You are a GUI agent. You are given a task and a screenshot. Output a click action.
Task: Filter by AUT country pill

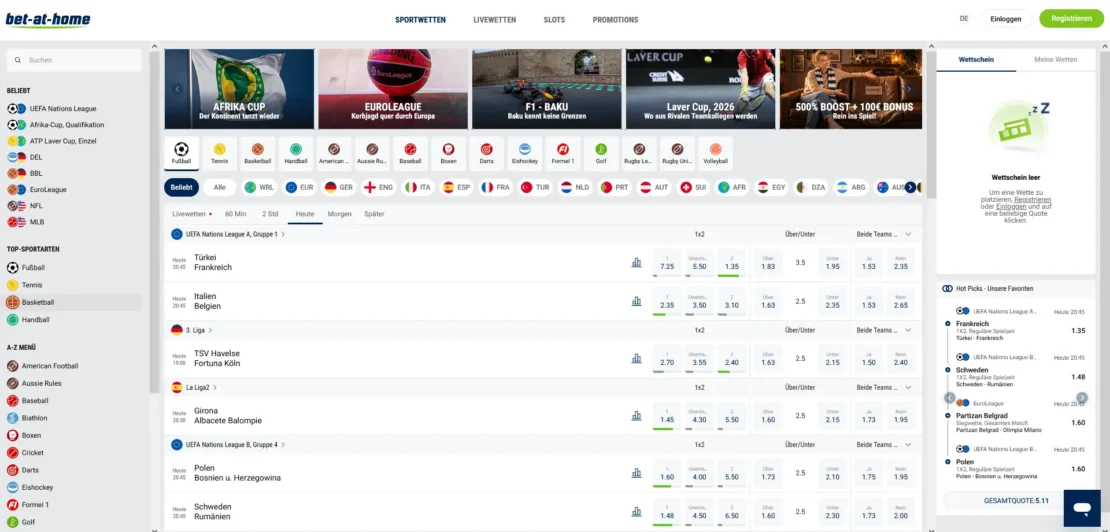655,187
